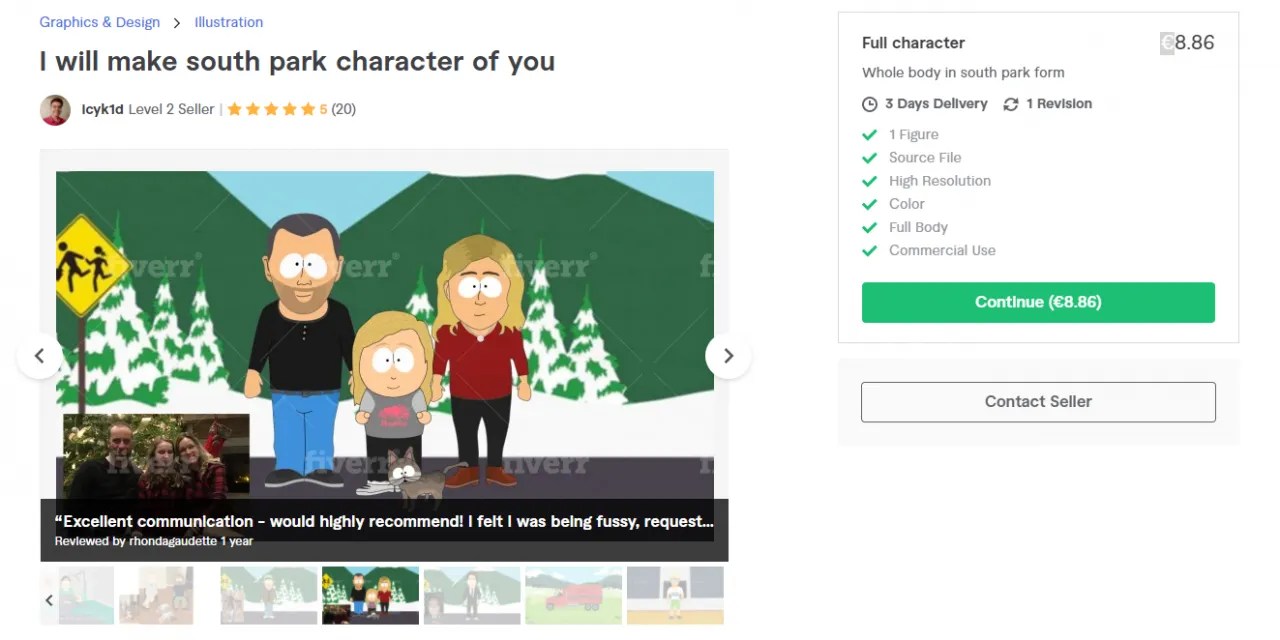Click the check mark beside High Resolution
Screen dimensions: 1280x640
pos(870,181)
